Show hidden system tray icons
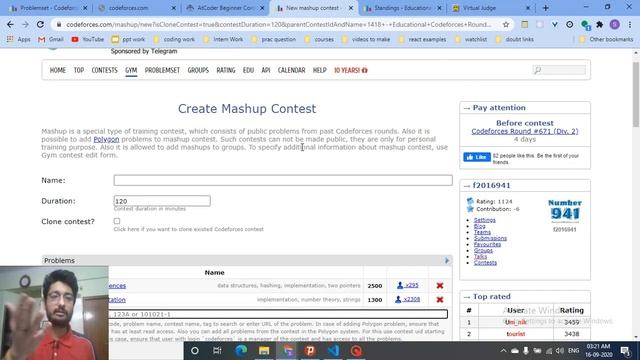640x360 pixels. coord(503,351)
